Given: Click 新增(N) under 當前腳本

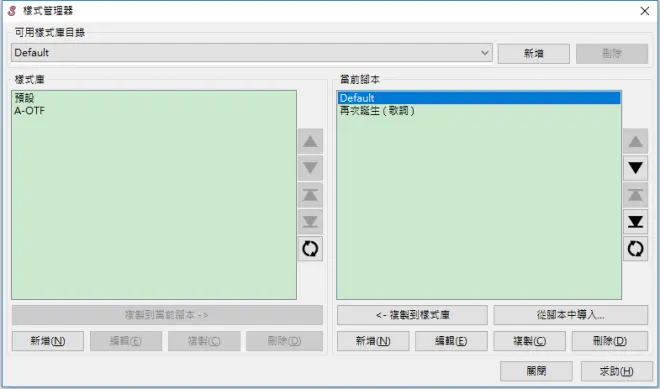Looking at the screenshot, I should (x=373, y=341).
